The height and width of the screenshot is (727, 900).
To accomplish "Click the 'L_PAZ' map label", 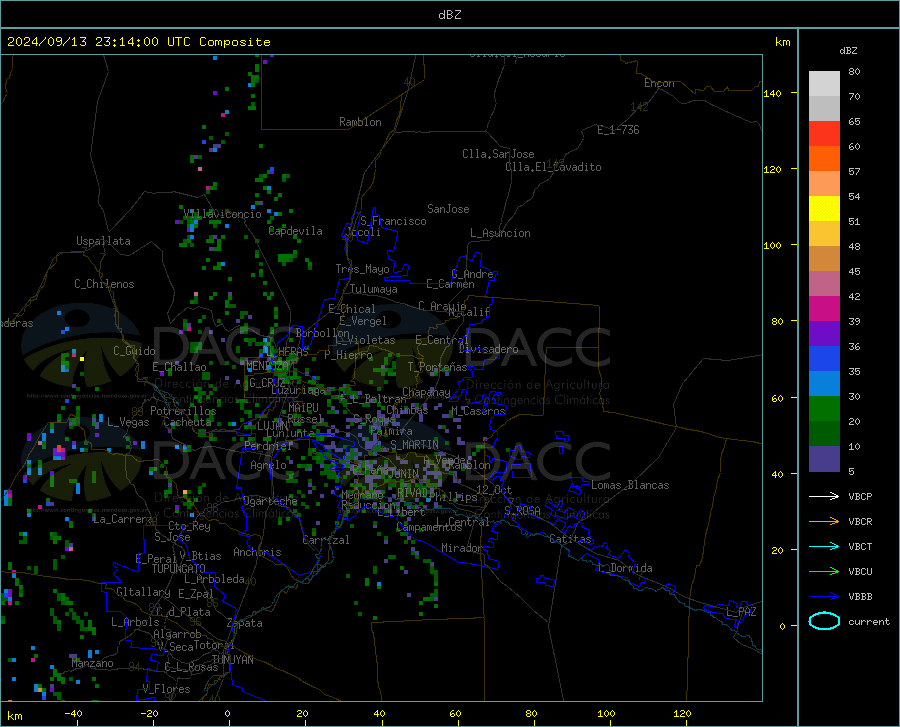I will coord(741,612).
